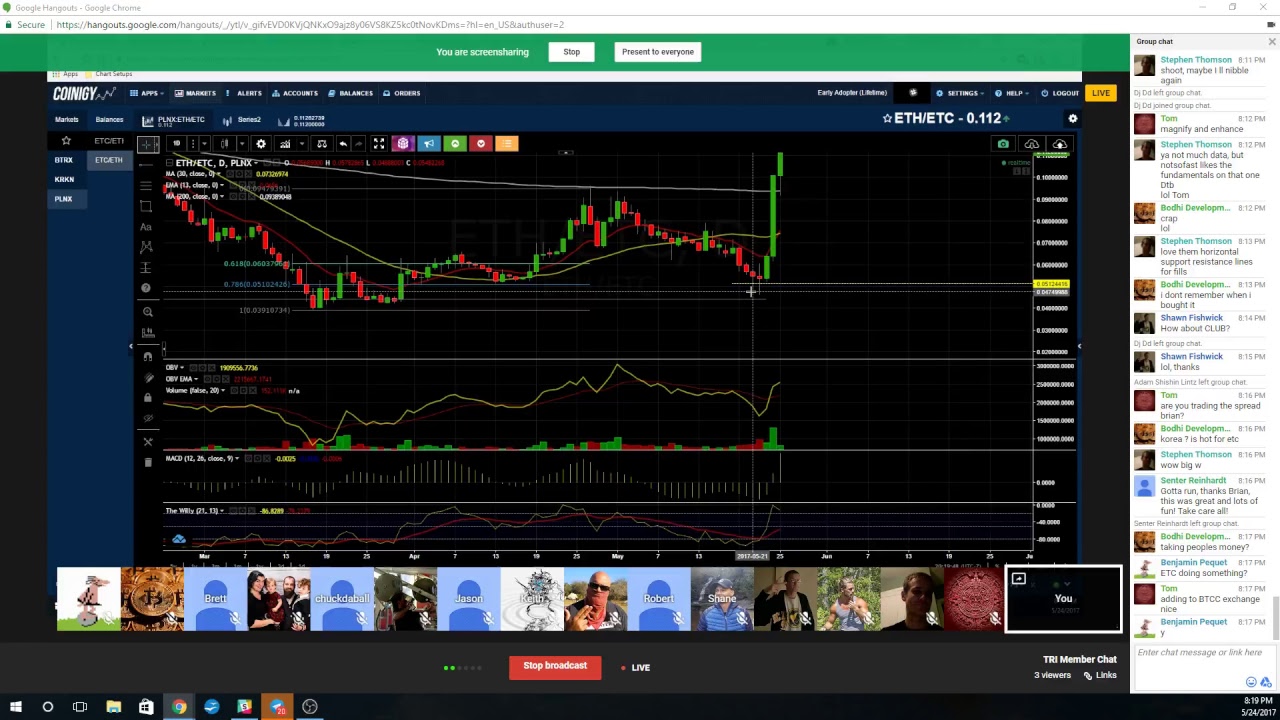
Task: Toggle lock all drawing tools
Action: point(148,398)
